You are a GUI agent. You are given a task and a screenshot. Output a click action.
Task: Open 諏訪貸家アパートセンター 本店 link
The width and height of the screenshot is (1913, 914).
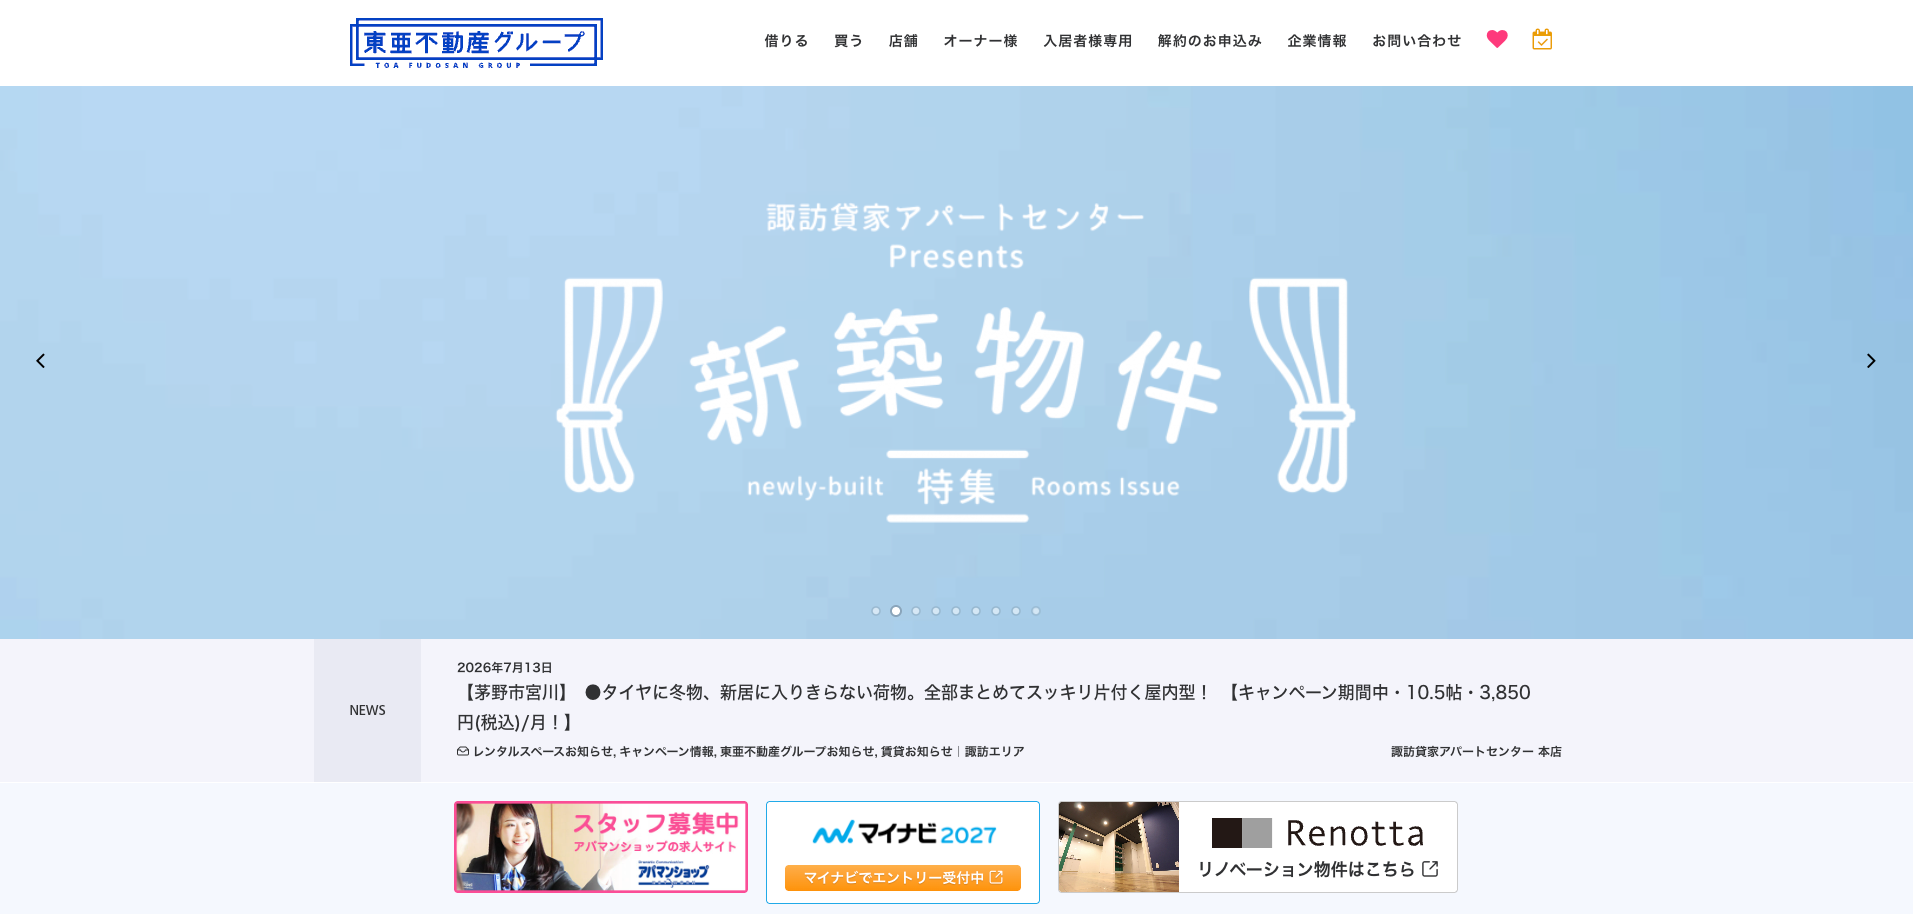pos(1476,752)
